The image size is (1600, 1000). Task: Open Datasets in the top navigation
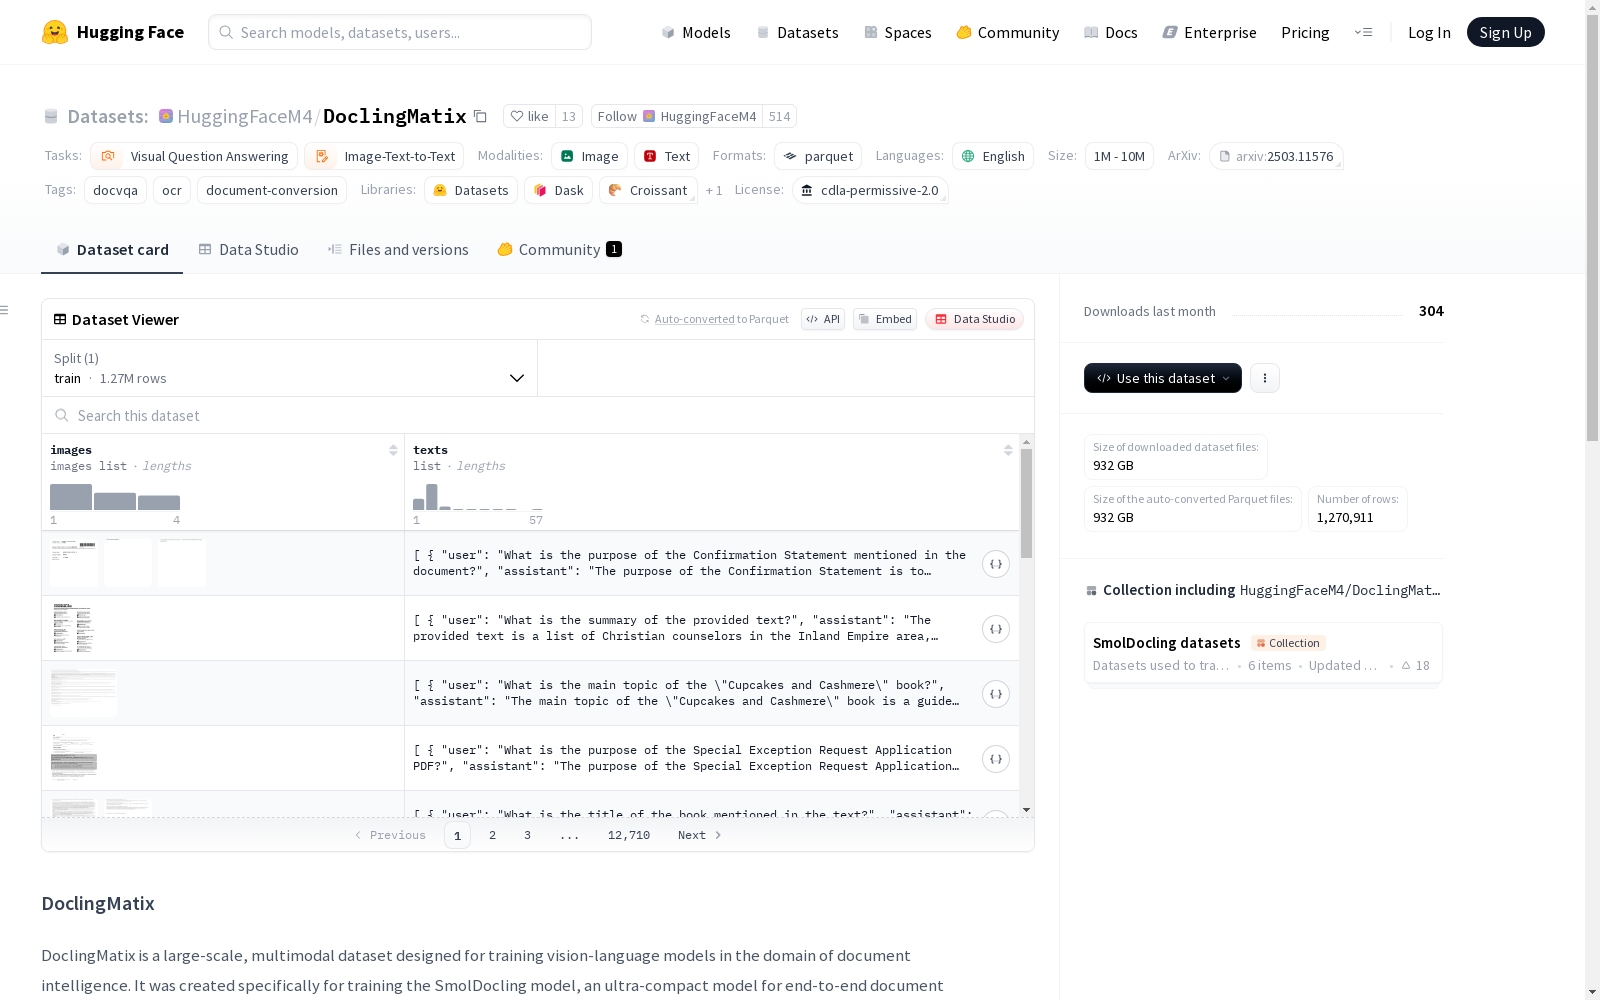[797, 32]
